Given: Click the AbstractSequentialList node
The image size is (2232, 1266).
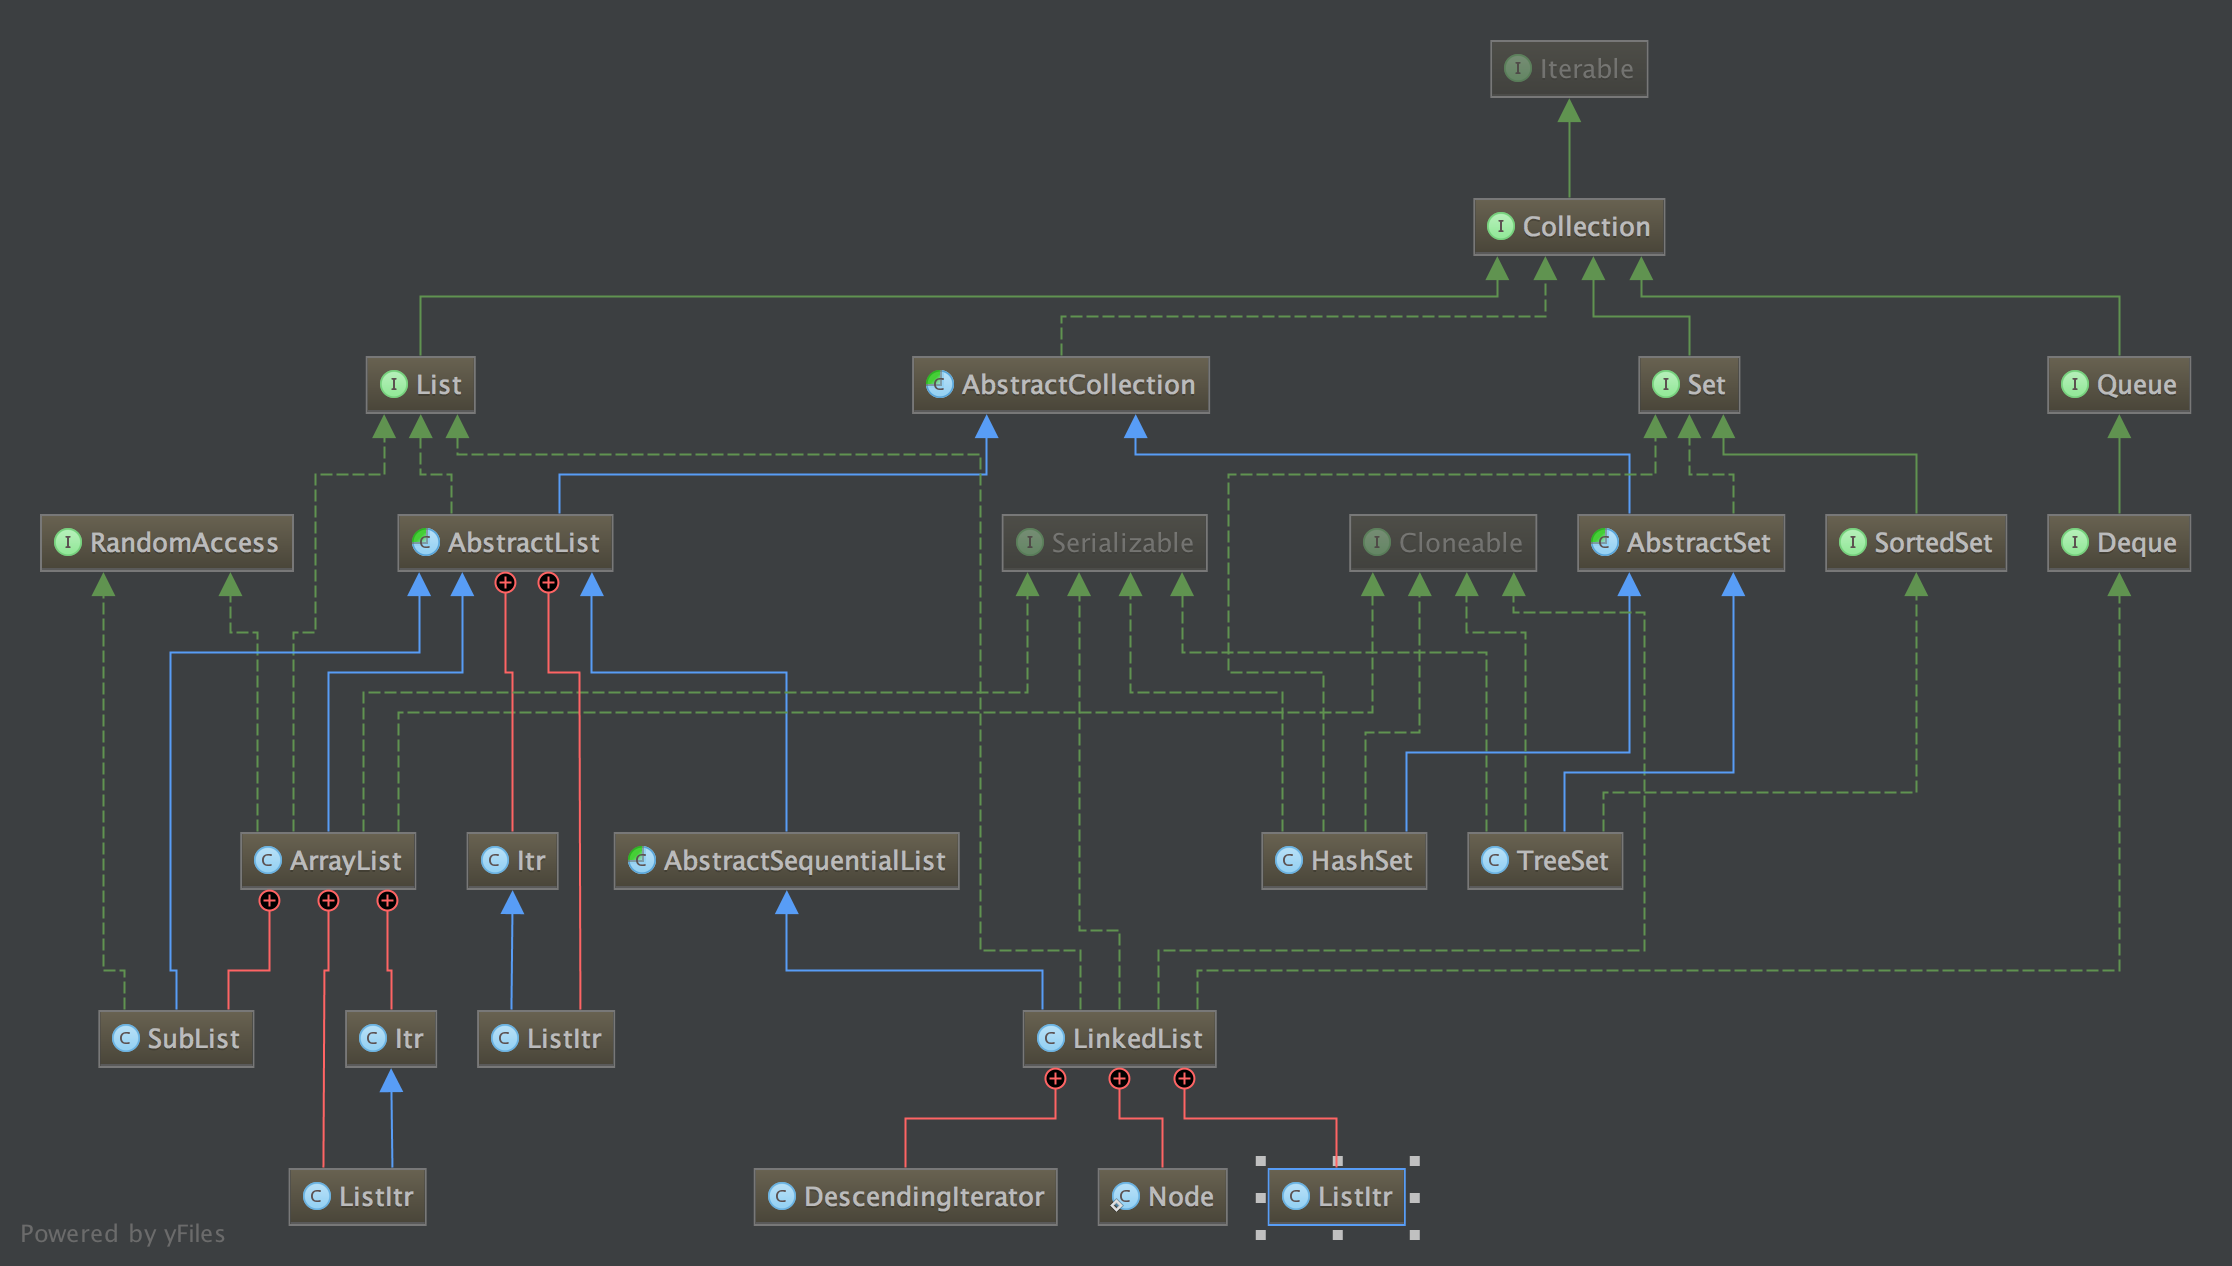Looking at the screenshot, I should (x=787, y=861).
